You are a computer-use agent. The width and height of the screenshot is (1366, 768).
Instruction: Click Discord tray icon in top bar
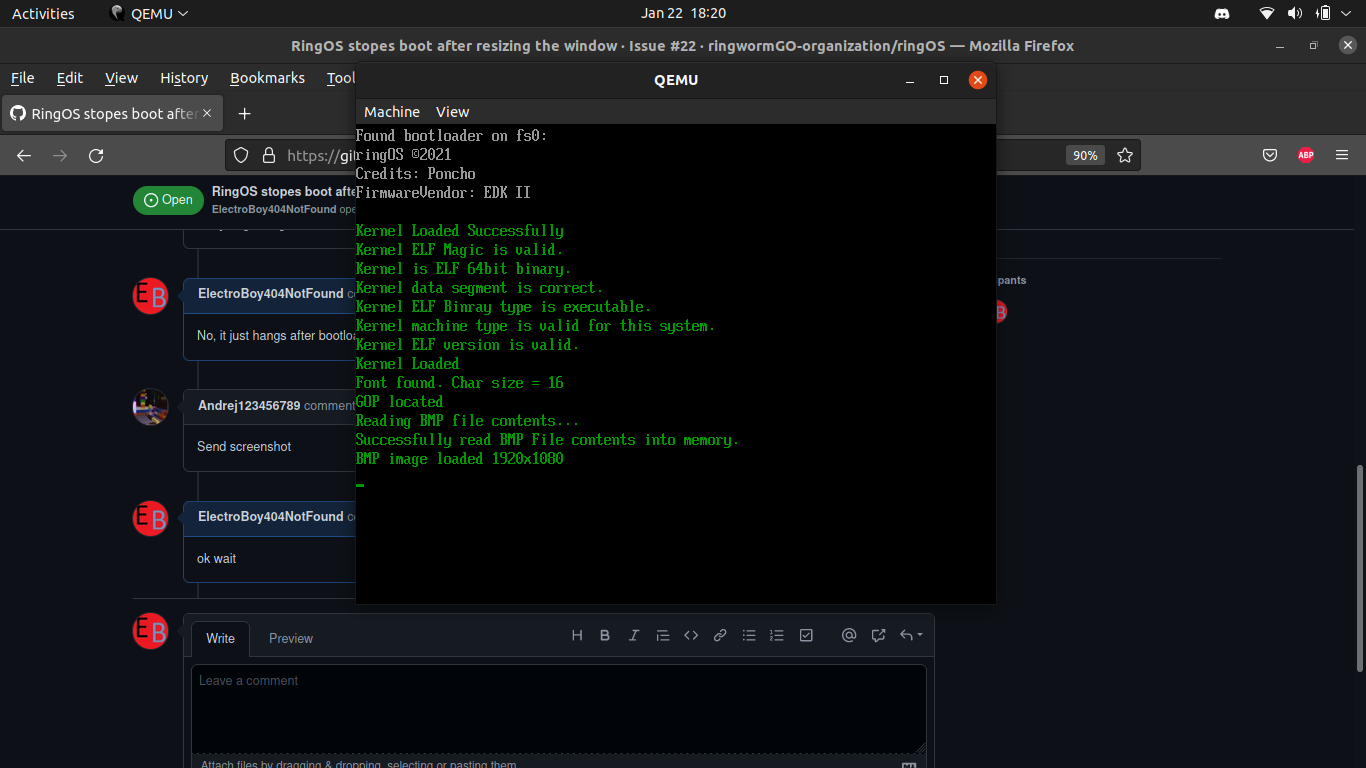click(1222, 13)
